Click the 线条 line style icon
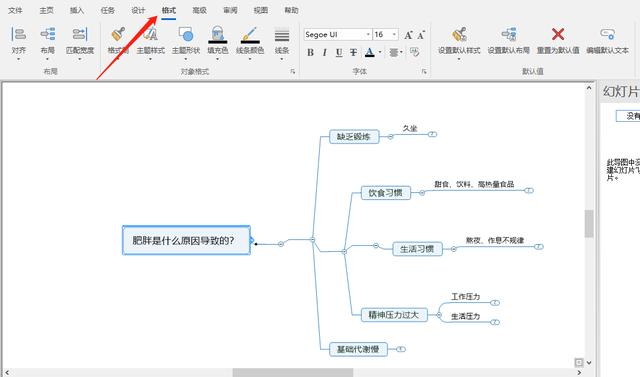640x377 pixels. 282,35
